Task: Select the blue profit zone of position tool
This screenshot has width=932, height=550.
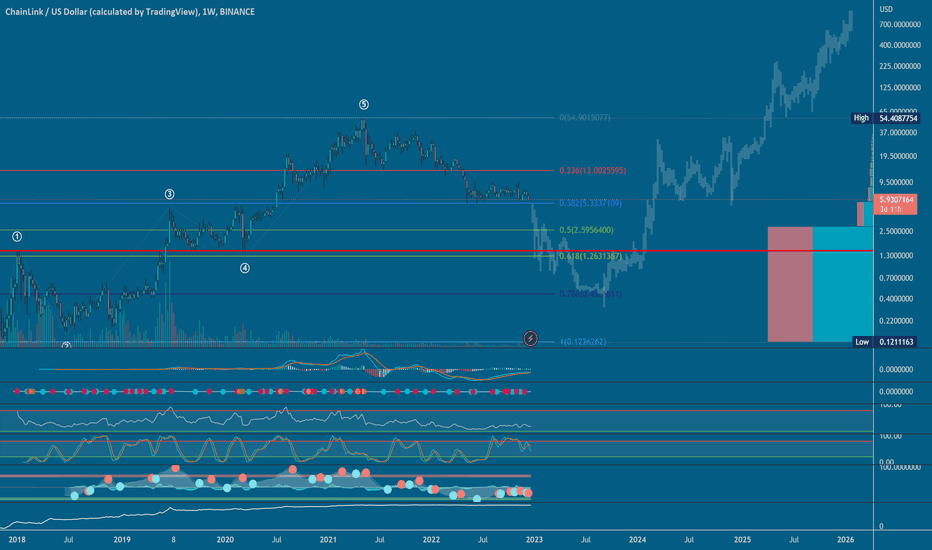Action: tap(843, 284)
